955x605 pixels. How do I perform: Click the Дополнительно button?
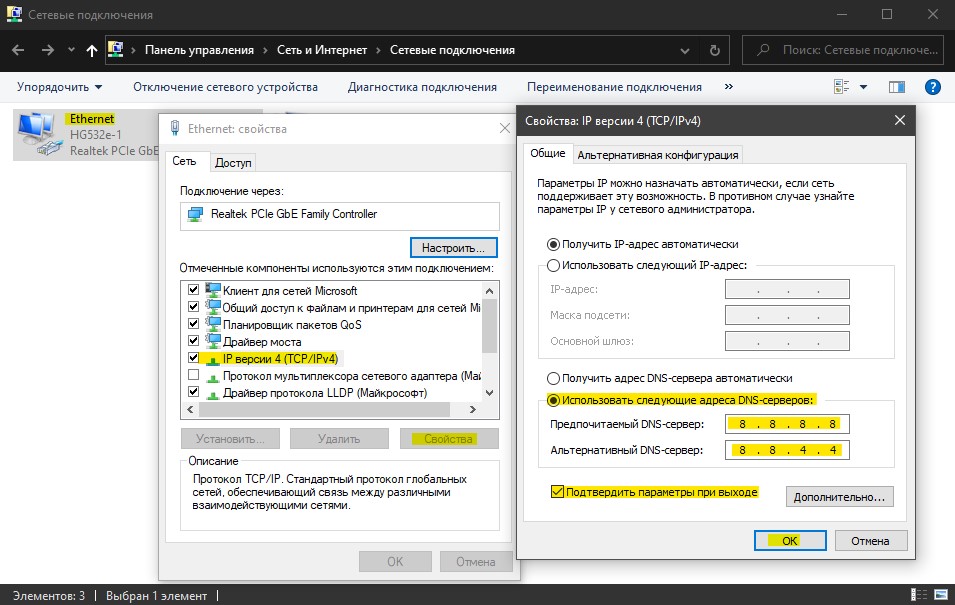839,496
